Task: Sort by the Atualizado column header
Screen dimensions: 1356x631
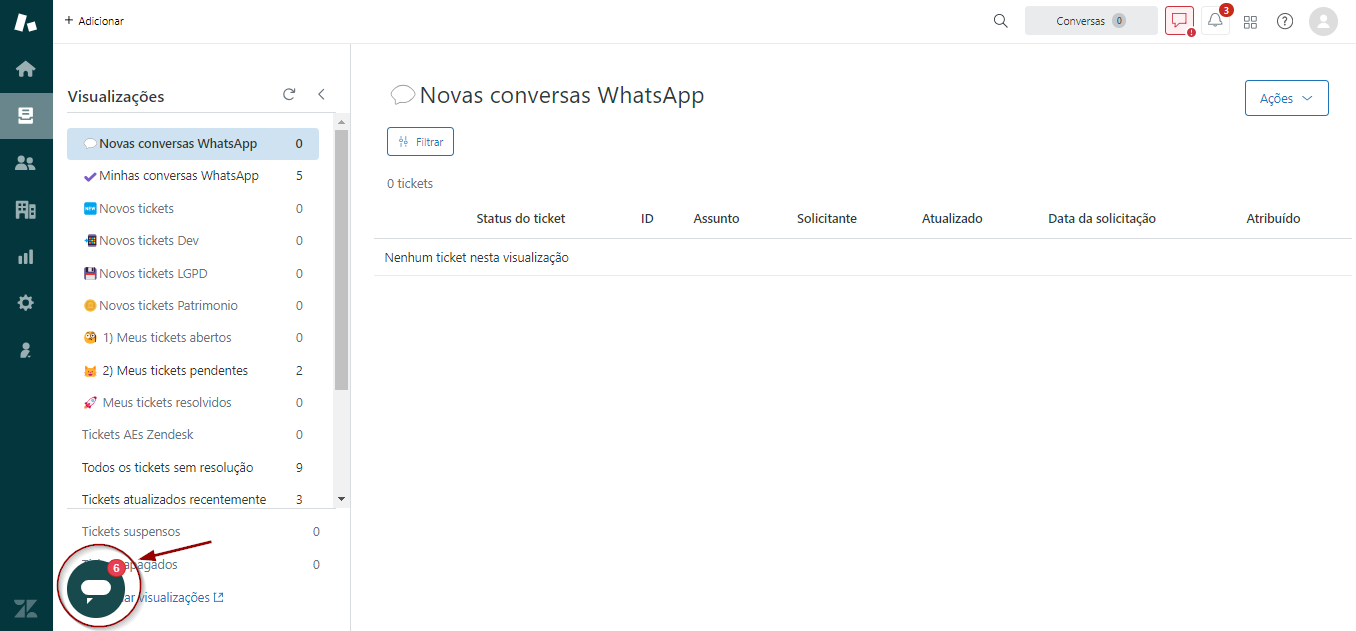Action: 951,219
